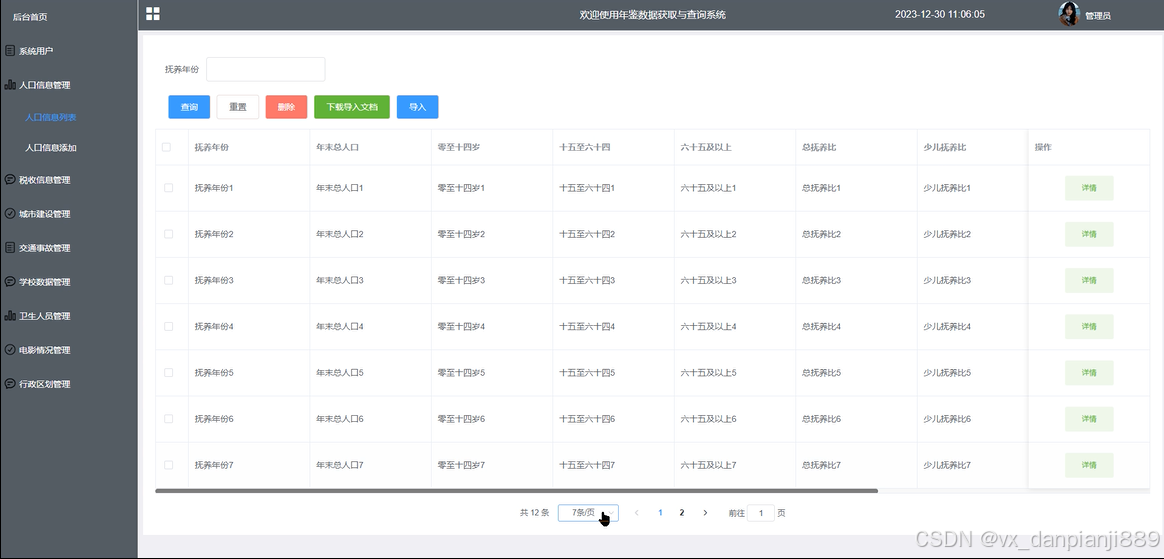
Task: Click the 2023-12-30 datetime text
Action: [x=940, y=14]
